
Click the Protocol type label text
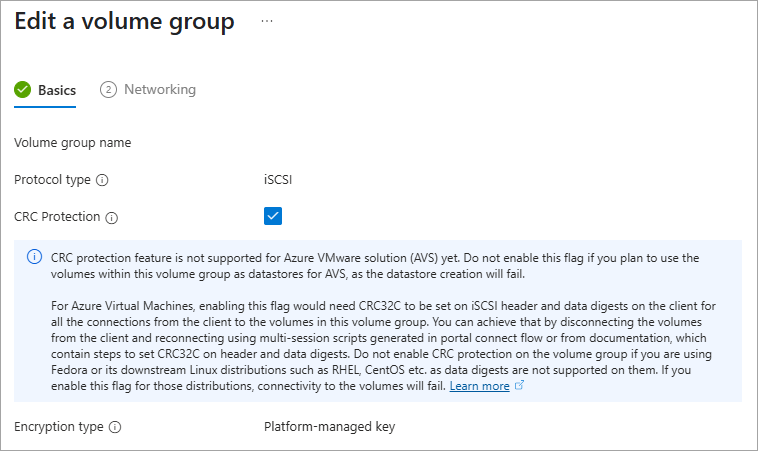tap(53, 180)
